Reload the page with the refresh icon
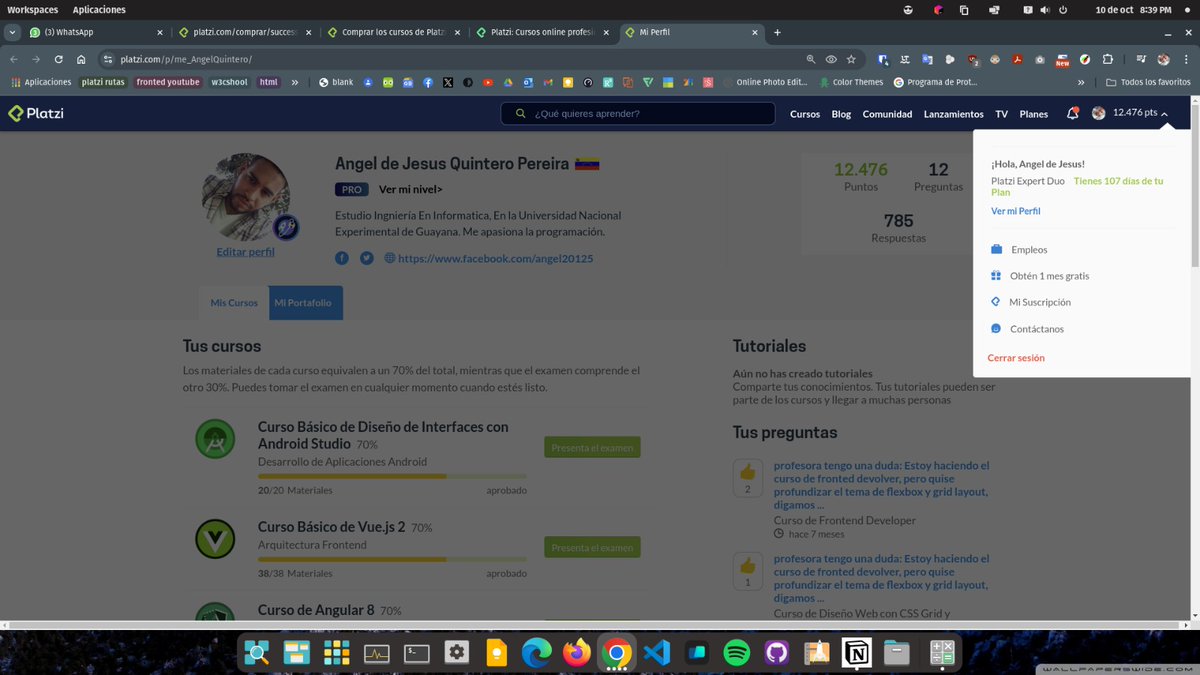This screenshot has height=675, width=1200. coord(59,59)
